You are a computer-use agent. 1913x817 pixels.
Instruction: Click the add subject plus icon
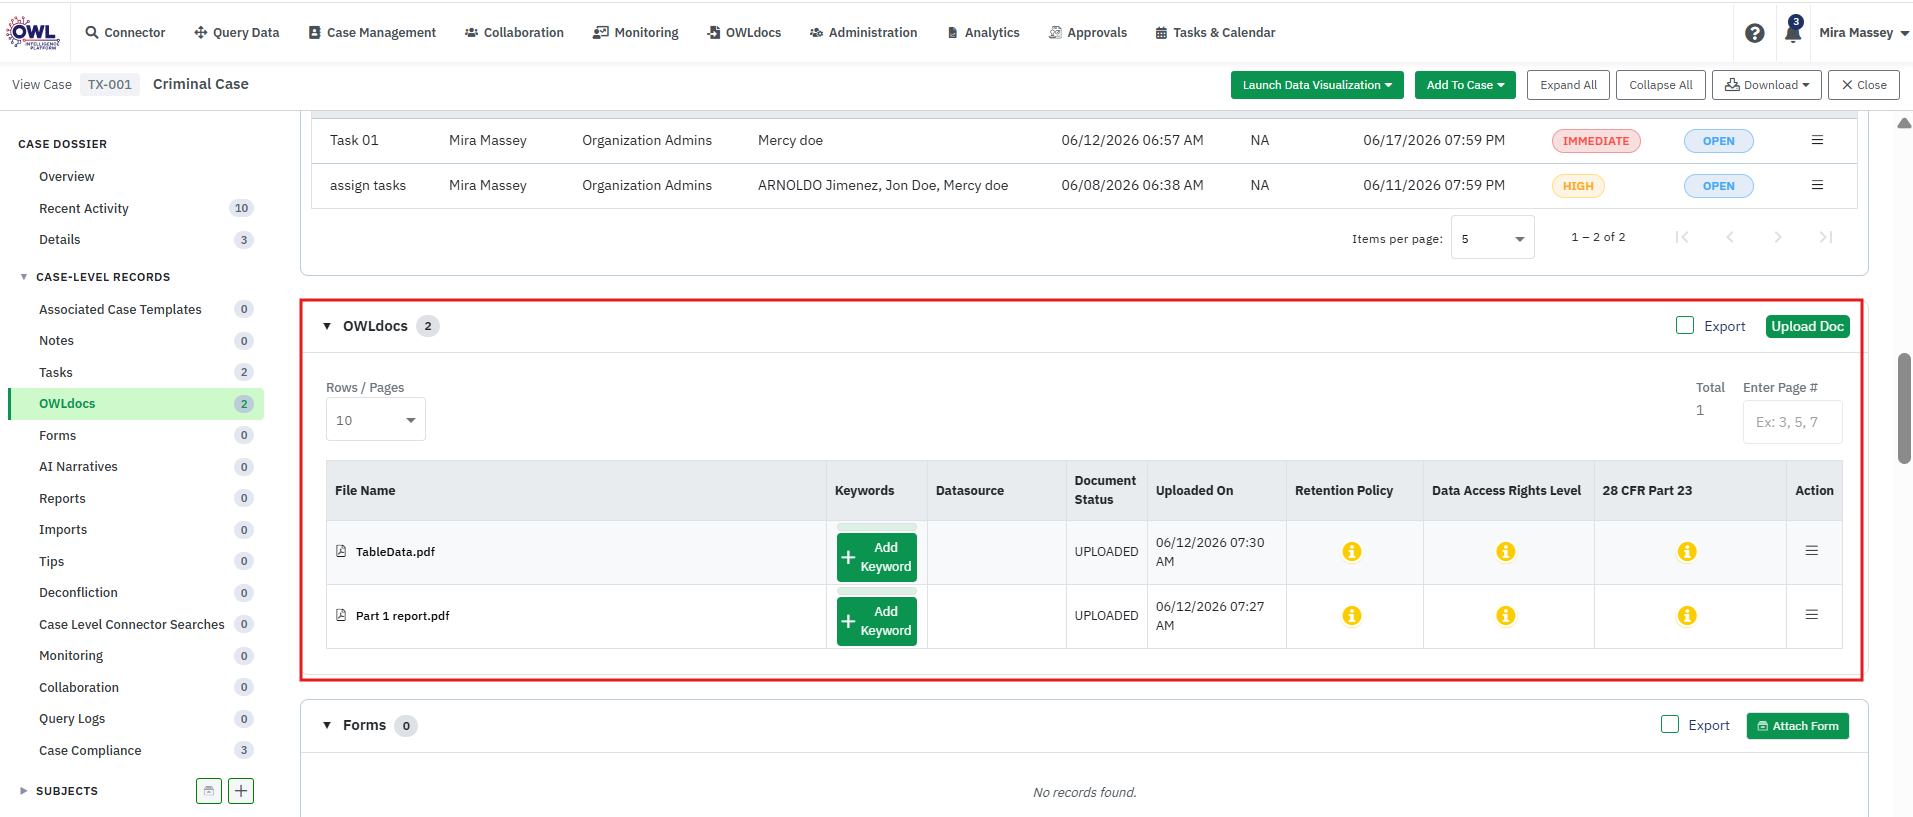[241, 791]
